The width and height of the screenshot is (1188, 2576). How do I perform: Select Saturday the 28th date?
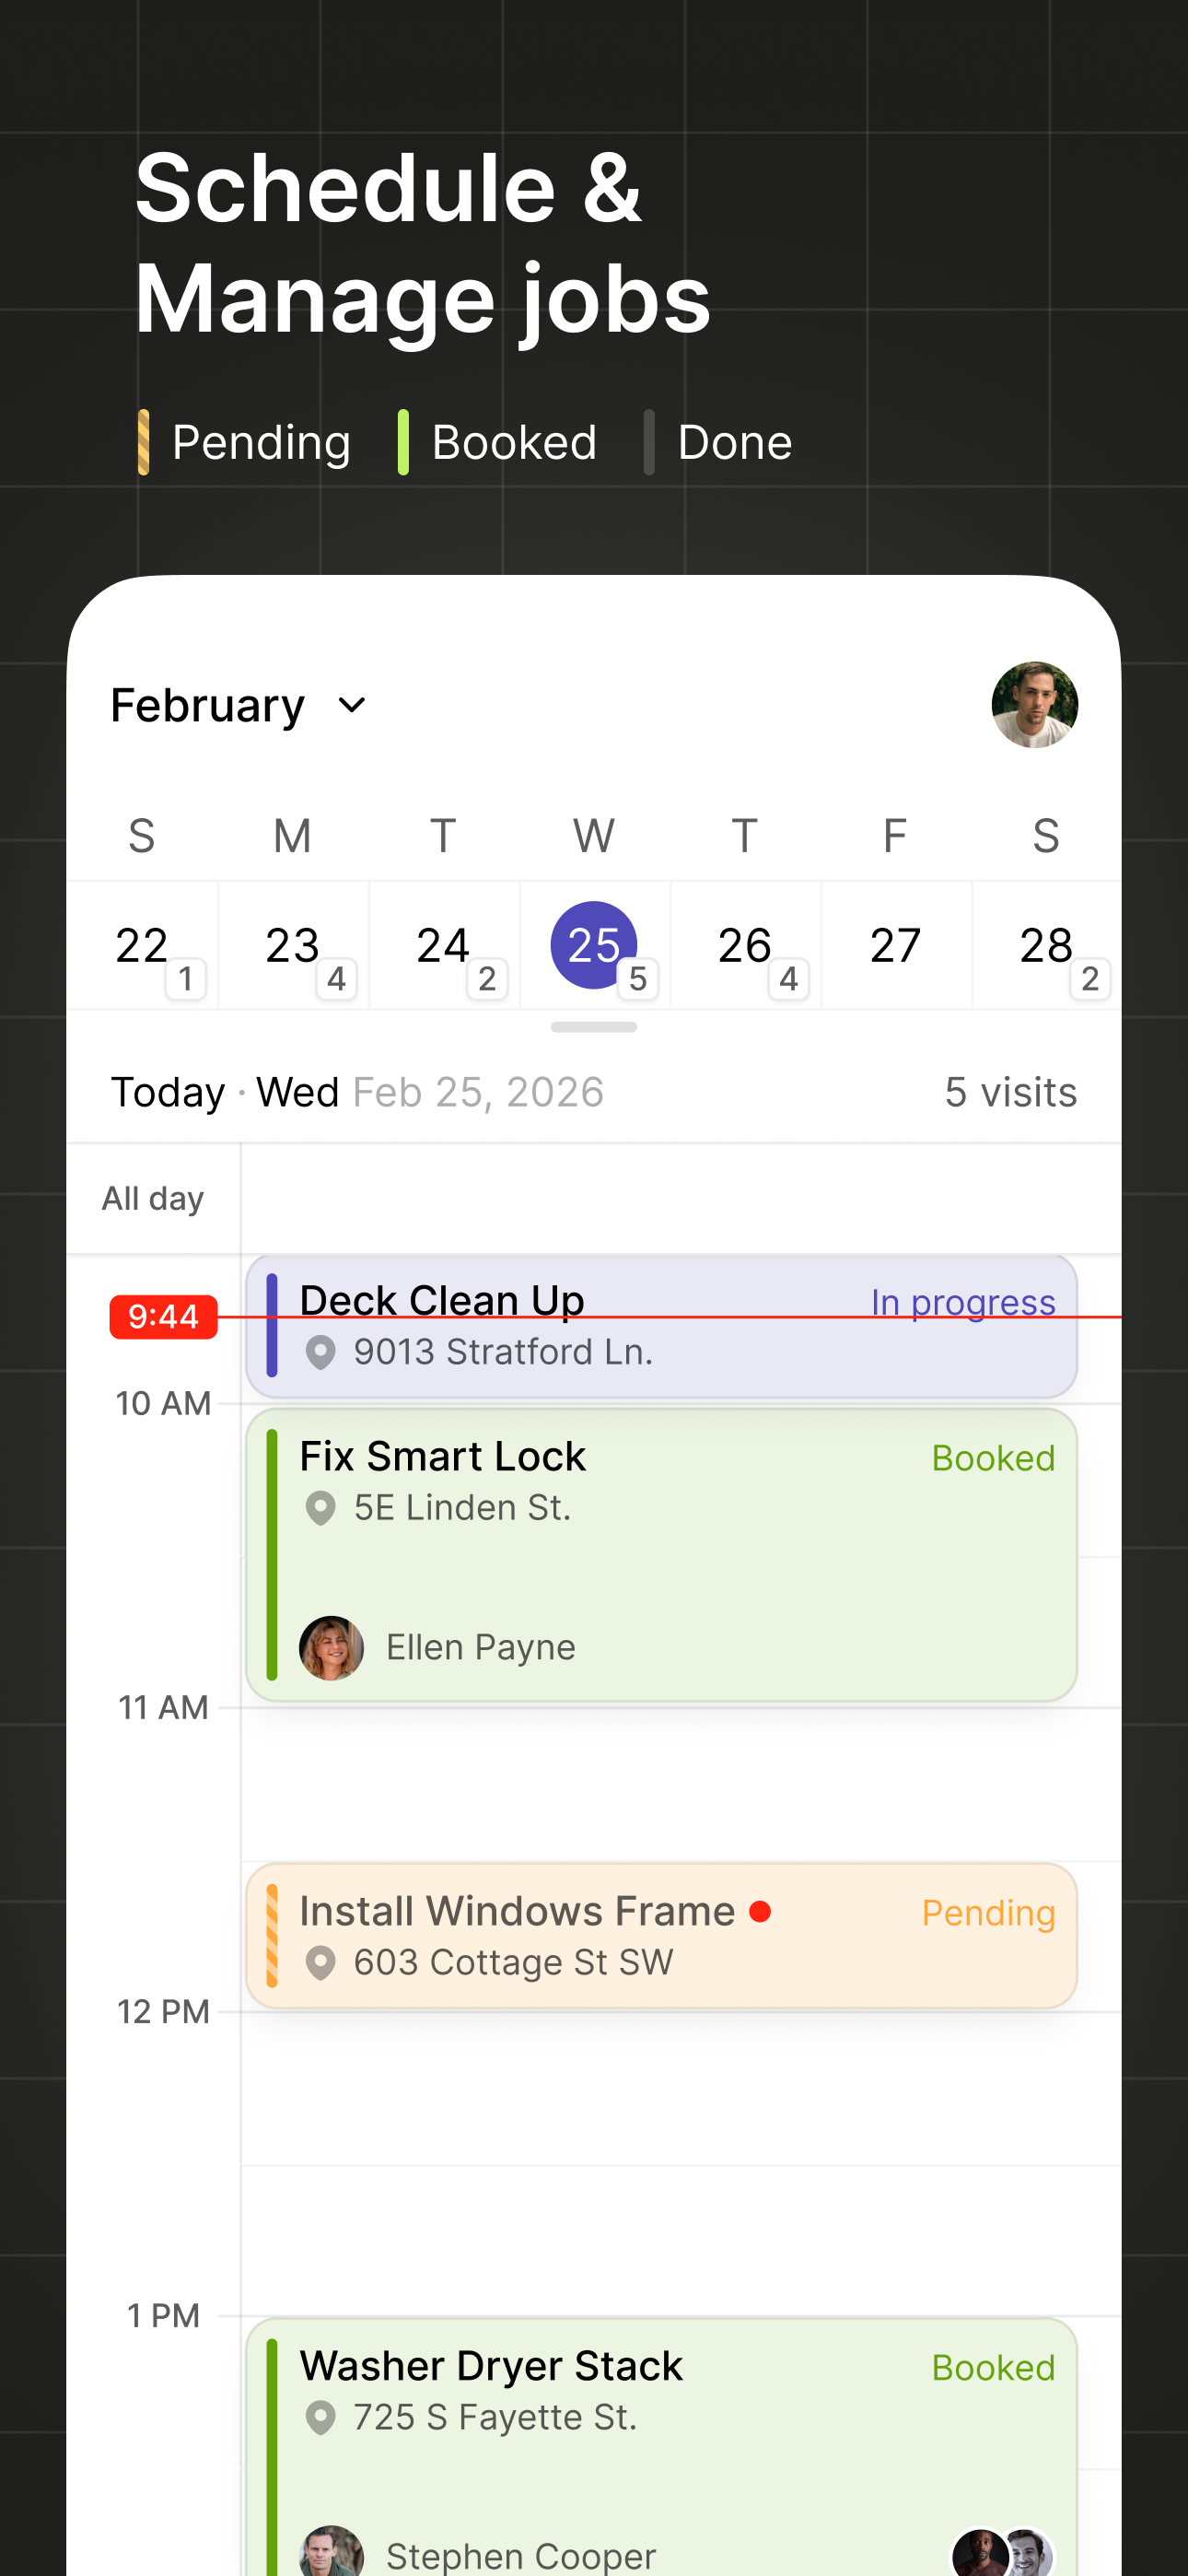(1046, 946)
